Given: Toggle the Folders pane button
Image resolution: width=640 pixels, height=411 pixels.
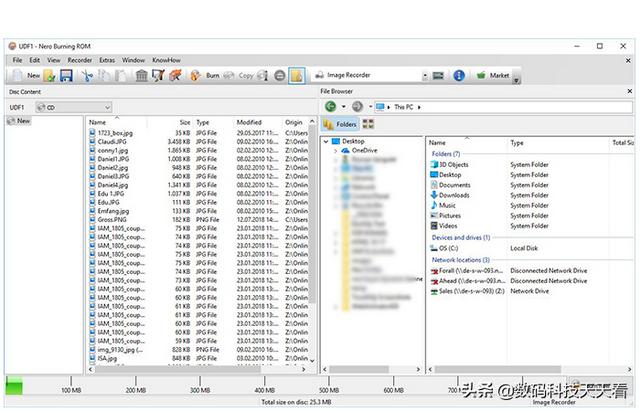Looking at the screenshot, I should (x=340, y=124).
